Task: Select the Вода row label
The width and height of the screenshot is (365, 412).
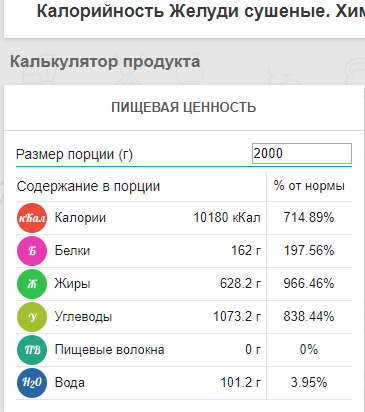Action: pyautogui.click(x=70, y=383)
